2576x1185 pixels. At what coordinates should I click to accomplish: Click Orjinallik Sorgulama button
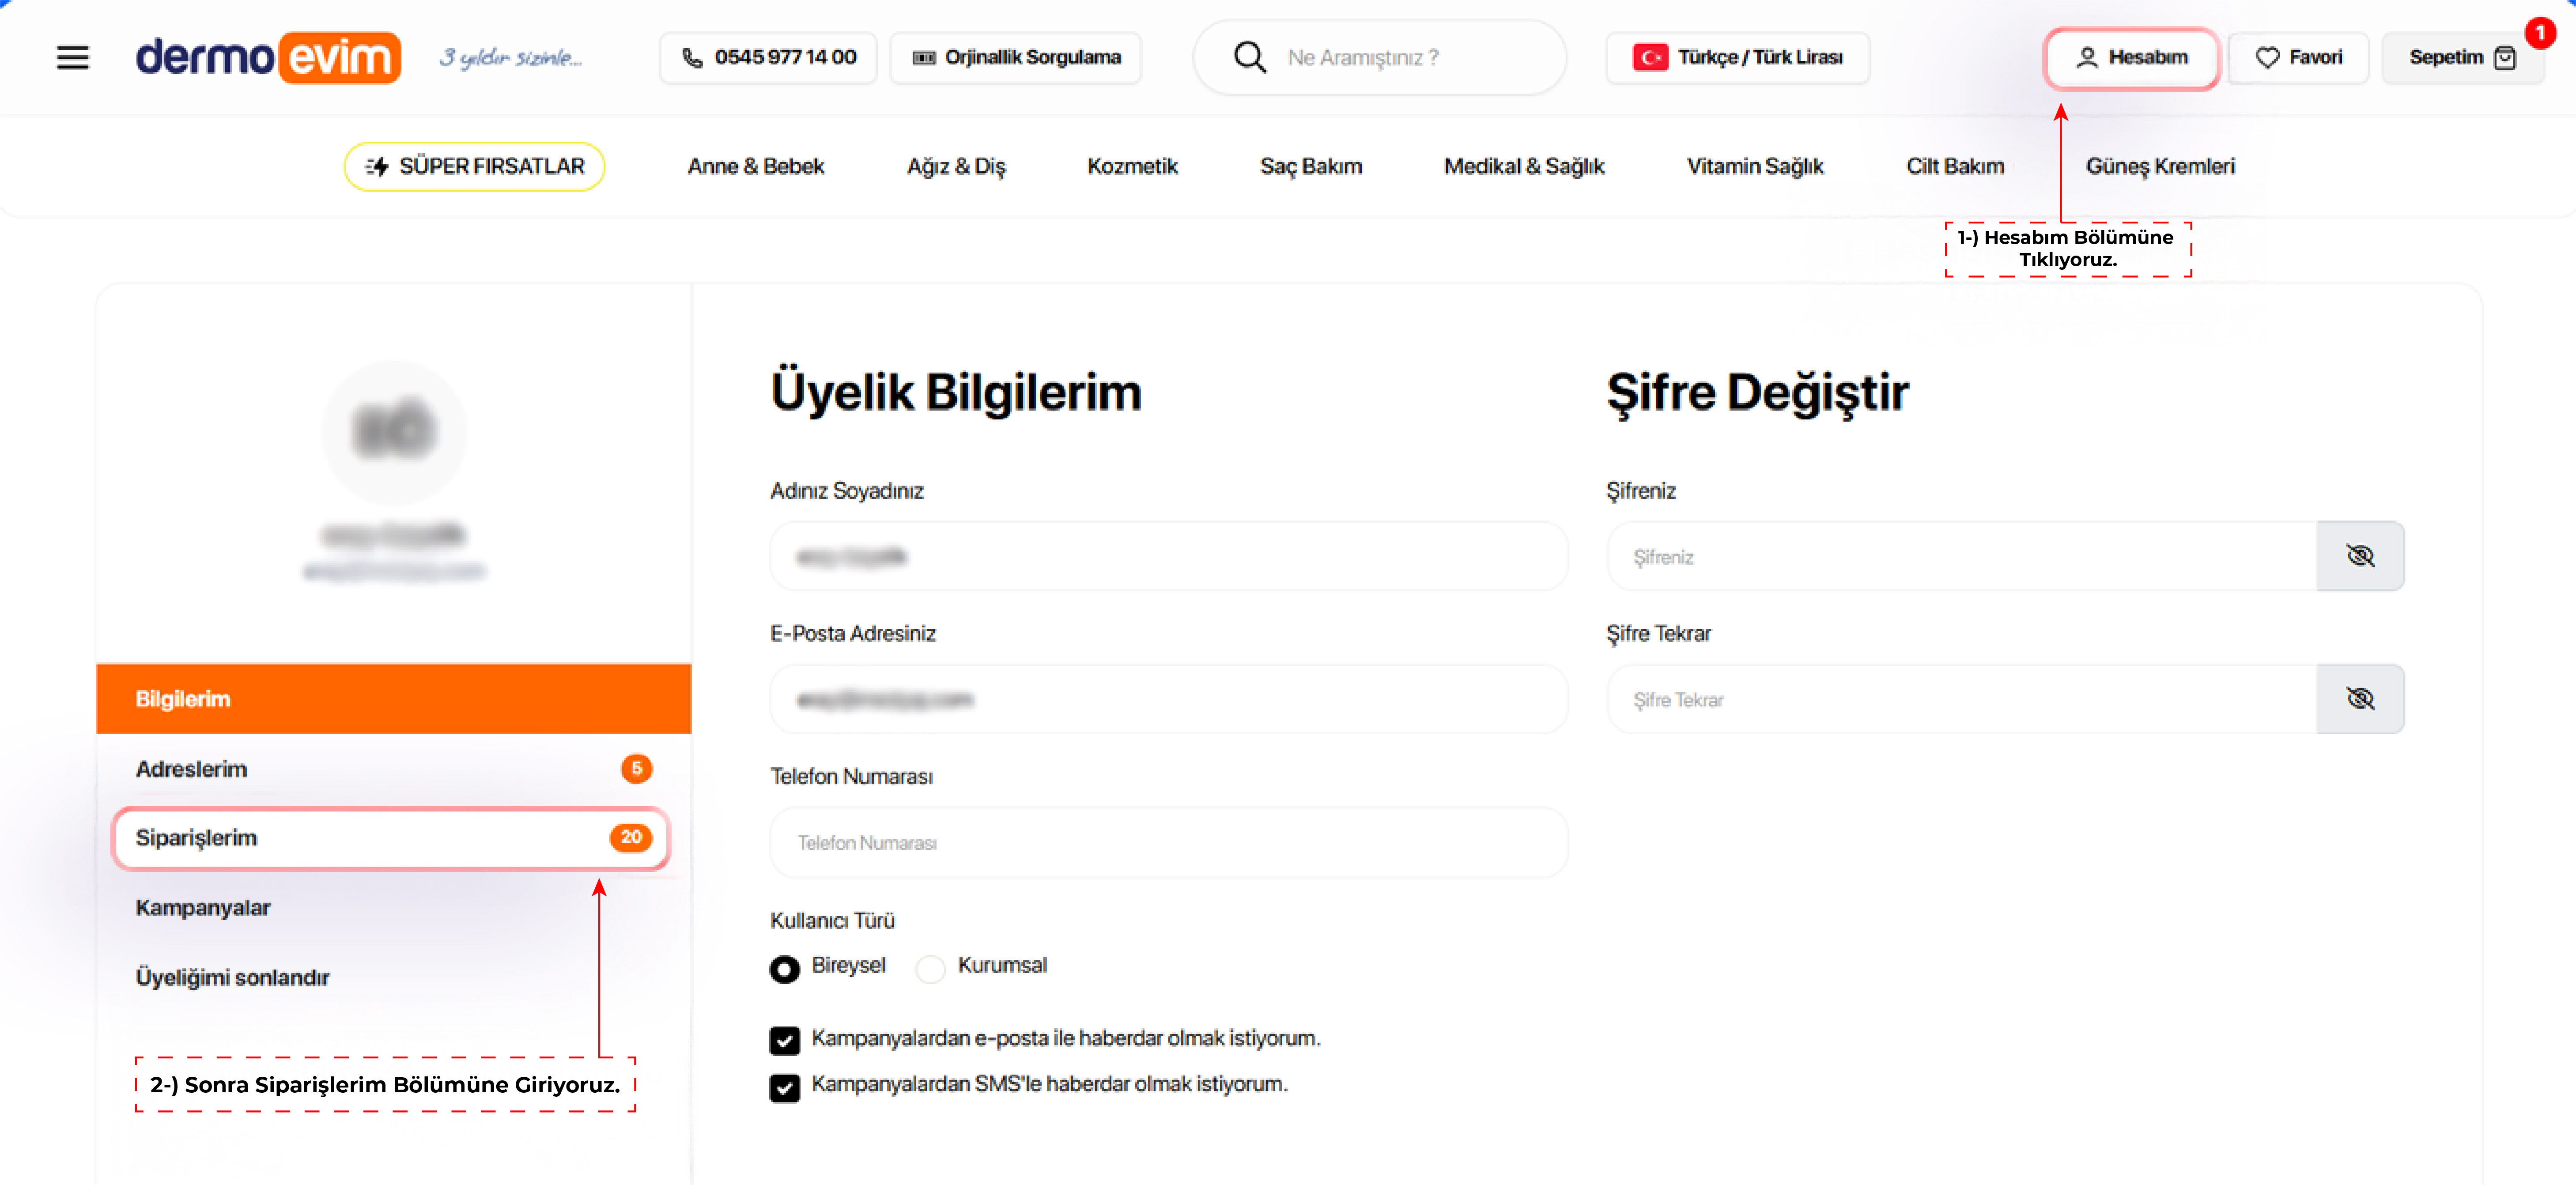1016,58
